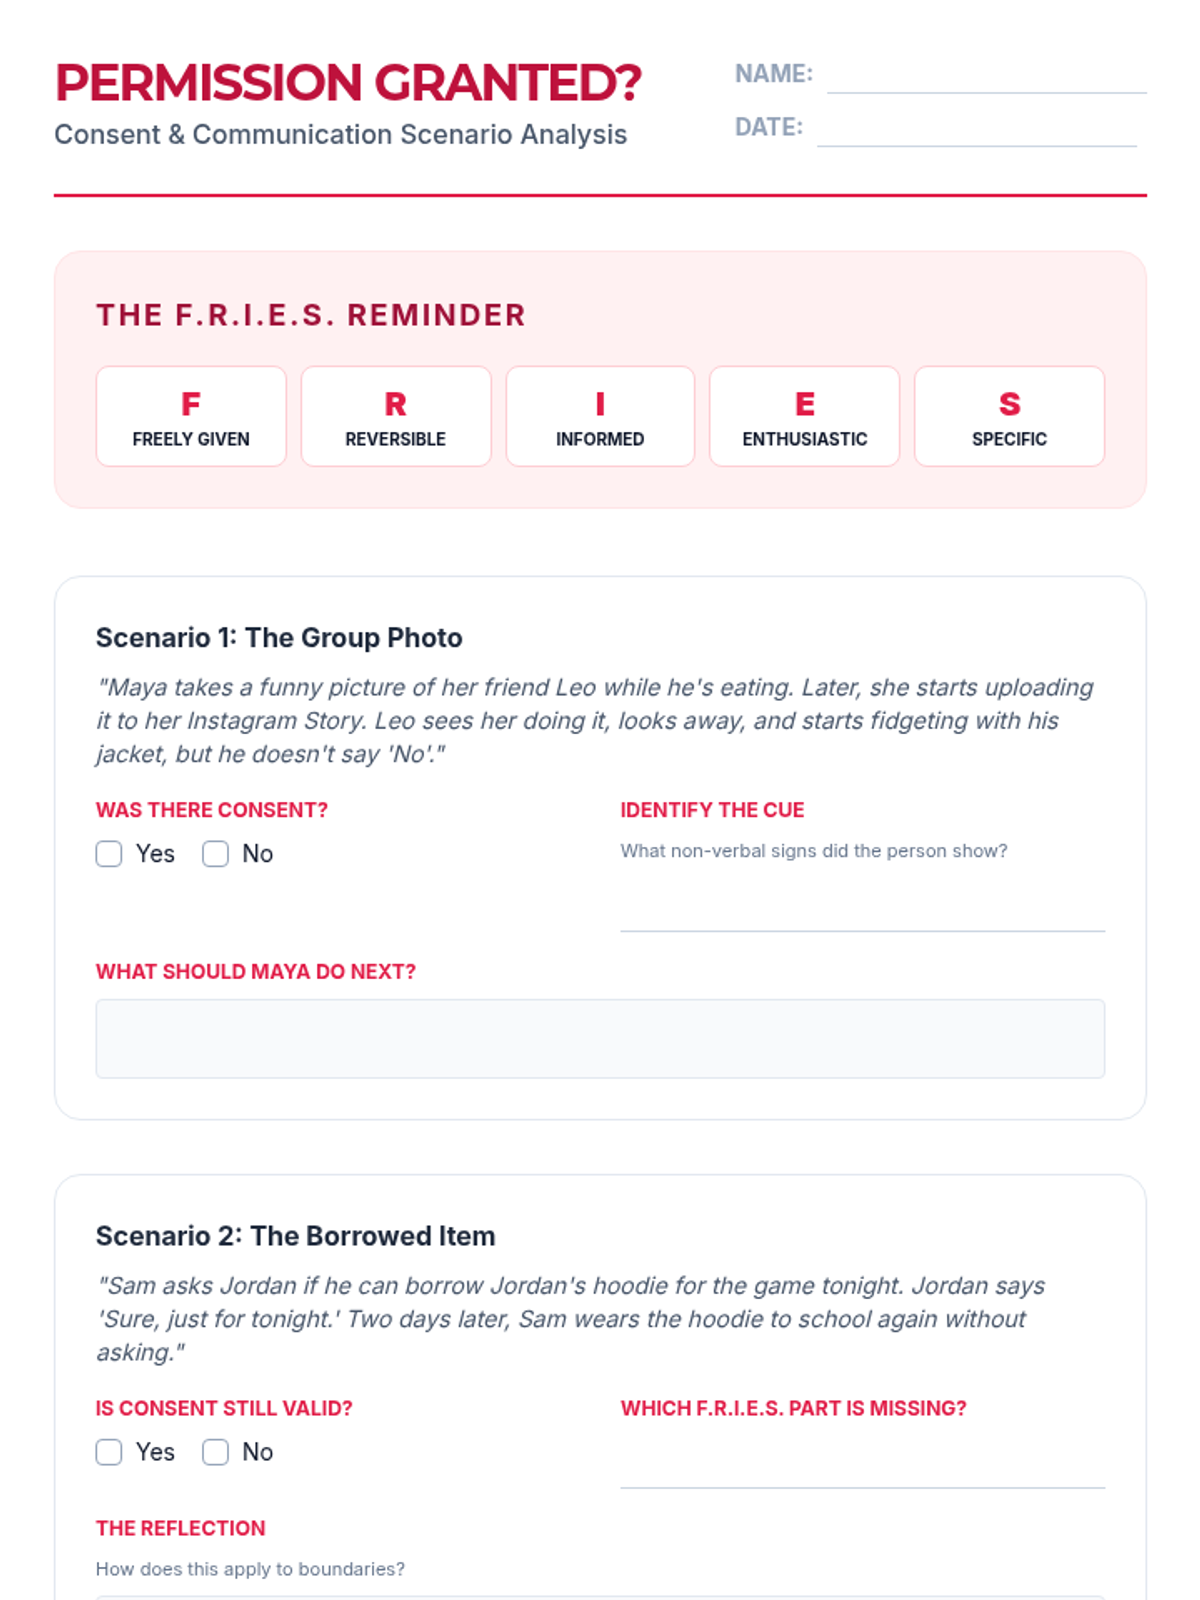
Task: Check No under Was There Consent
Action: click(216, 854)
